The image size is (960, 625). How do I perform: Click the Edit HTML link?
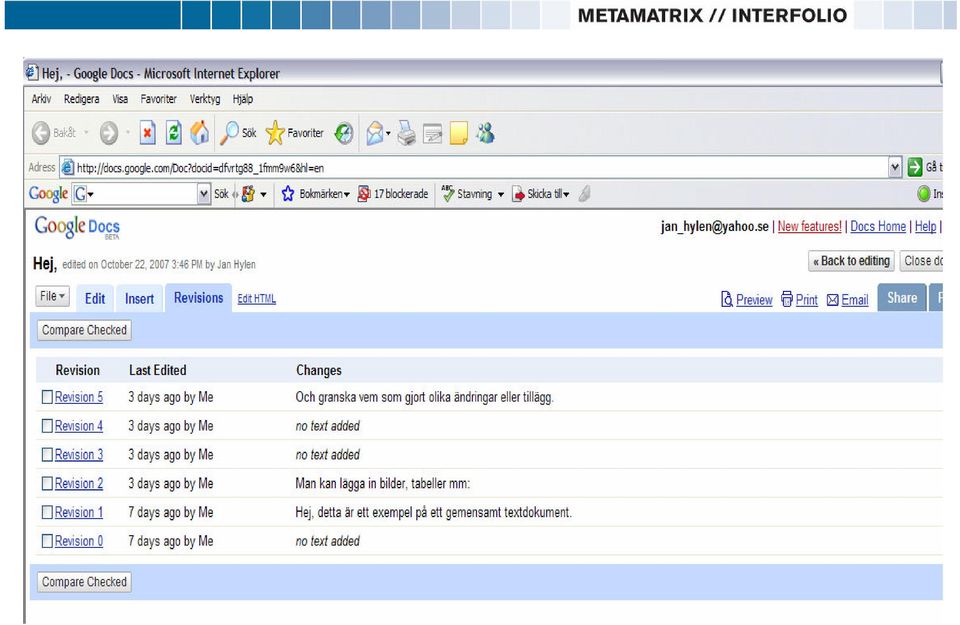tap(257, 299)
